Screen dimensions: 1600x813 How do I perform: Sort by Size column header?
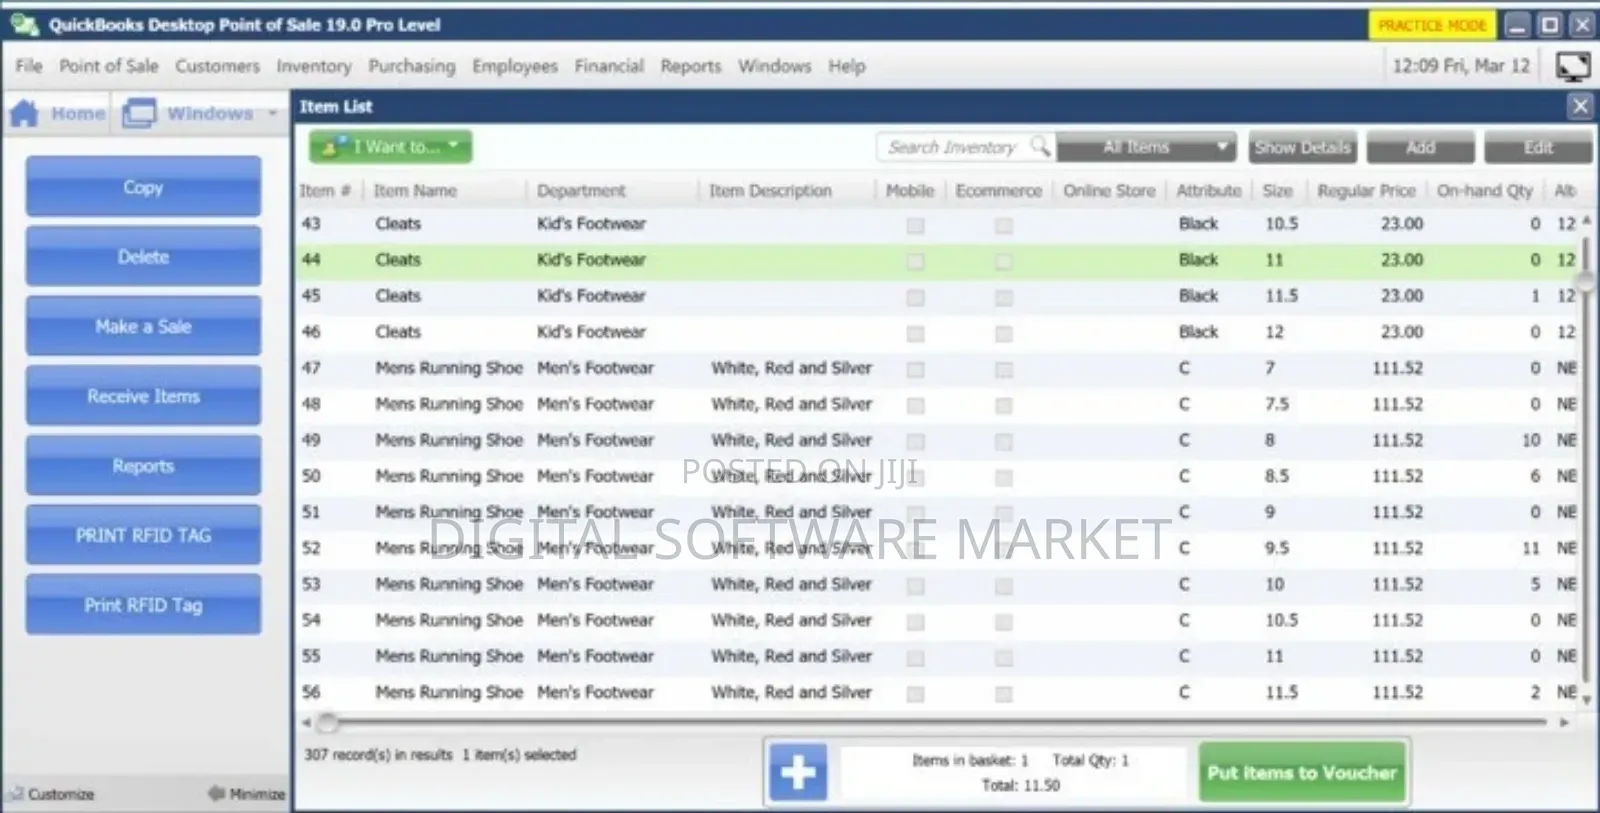point(1277,190)
